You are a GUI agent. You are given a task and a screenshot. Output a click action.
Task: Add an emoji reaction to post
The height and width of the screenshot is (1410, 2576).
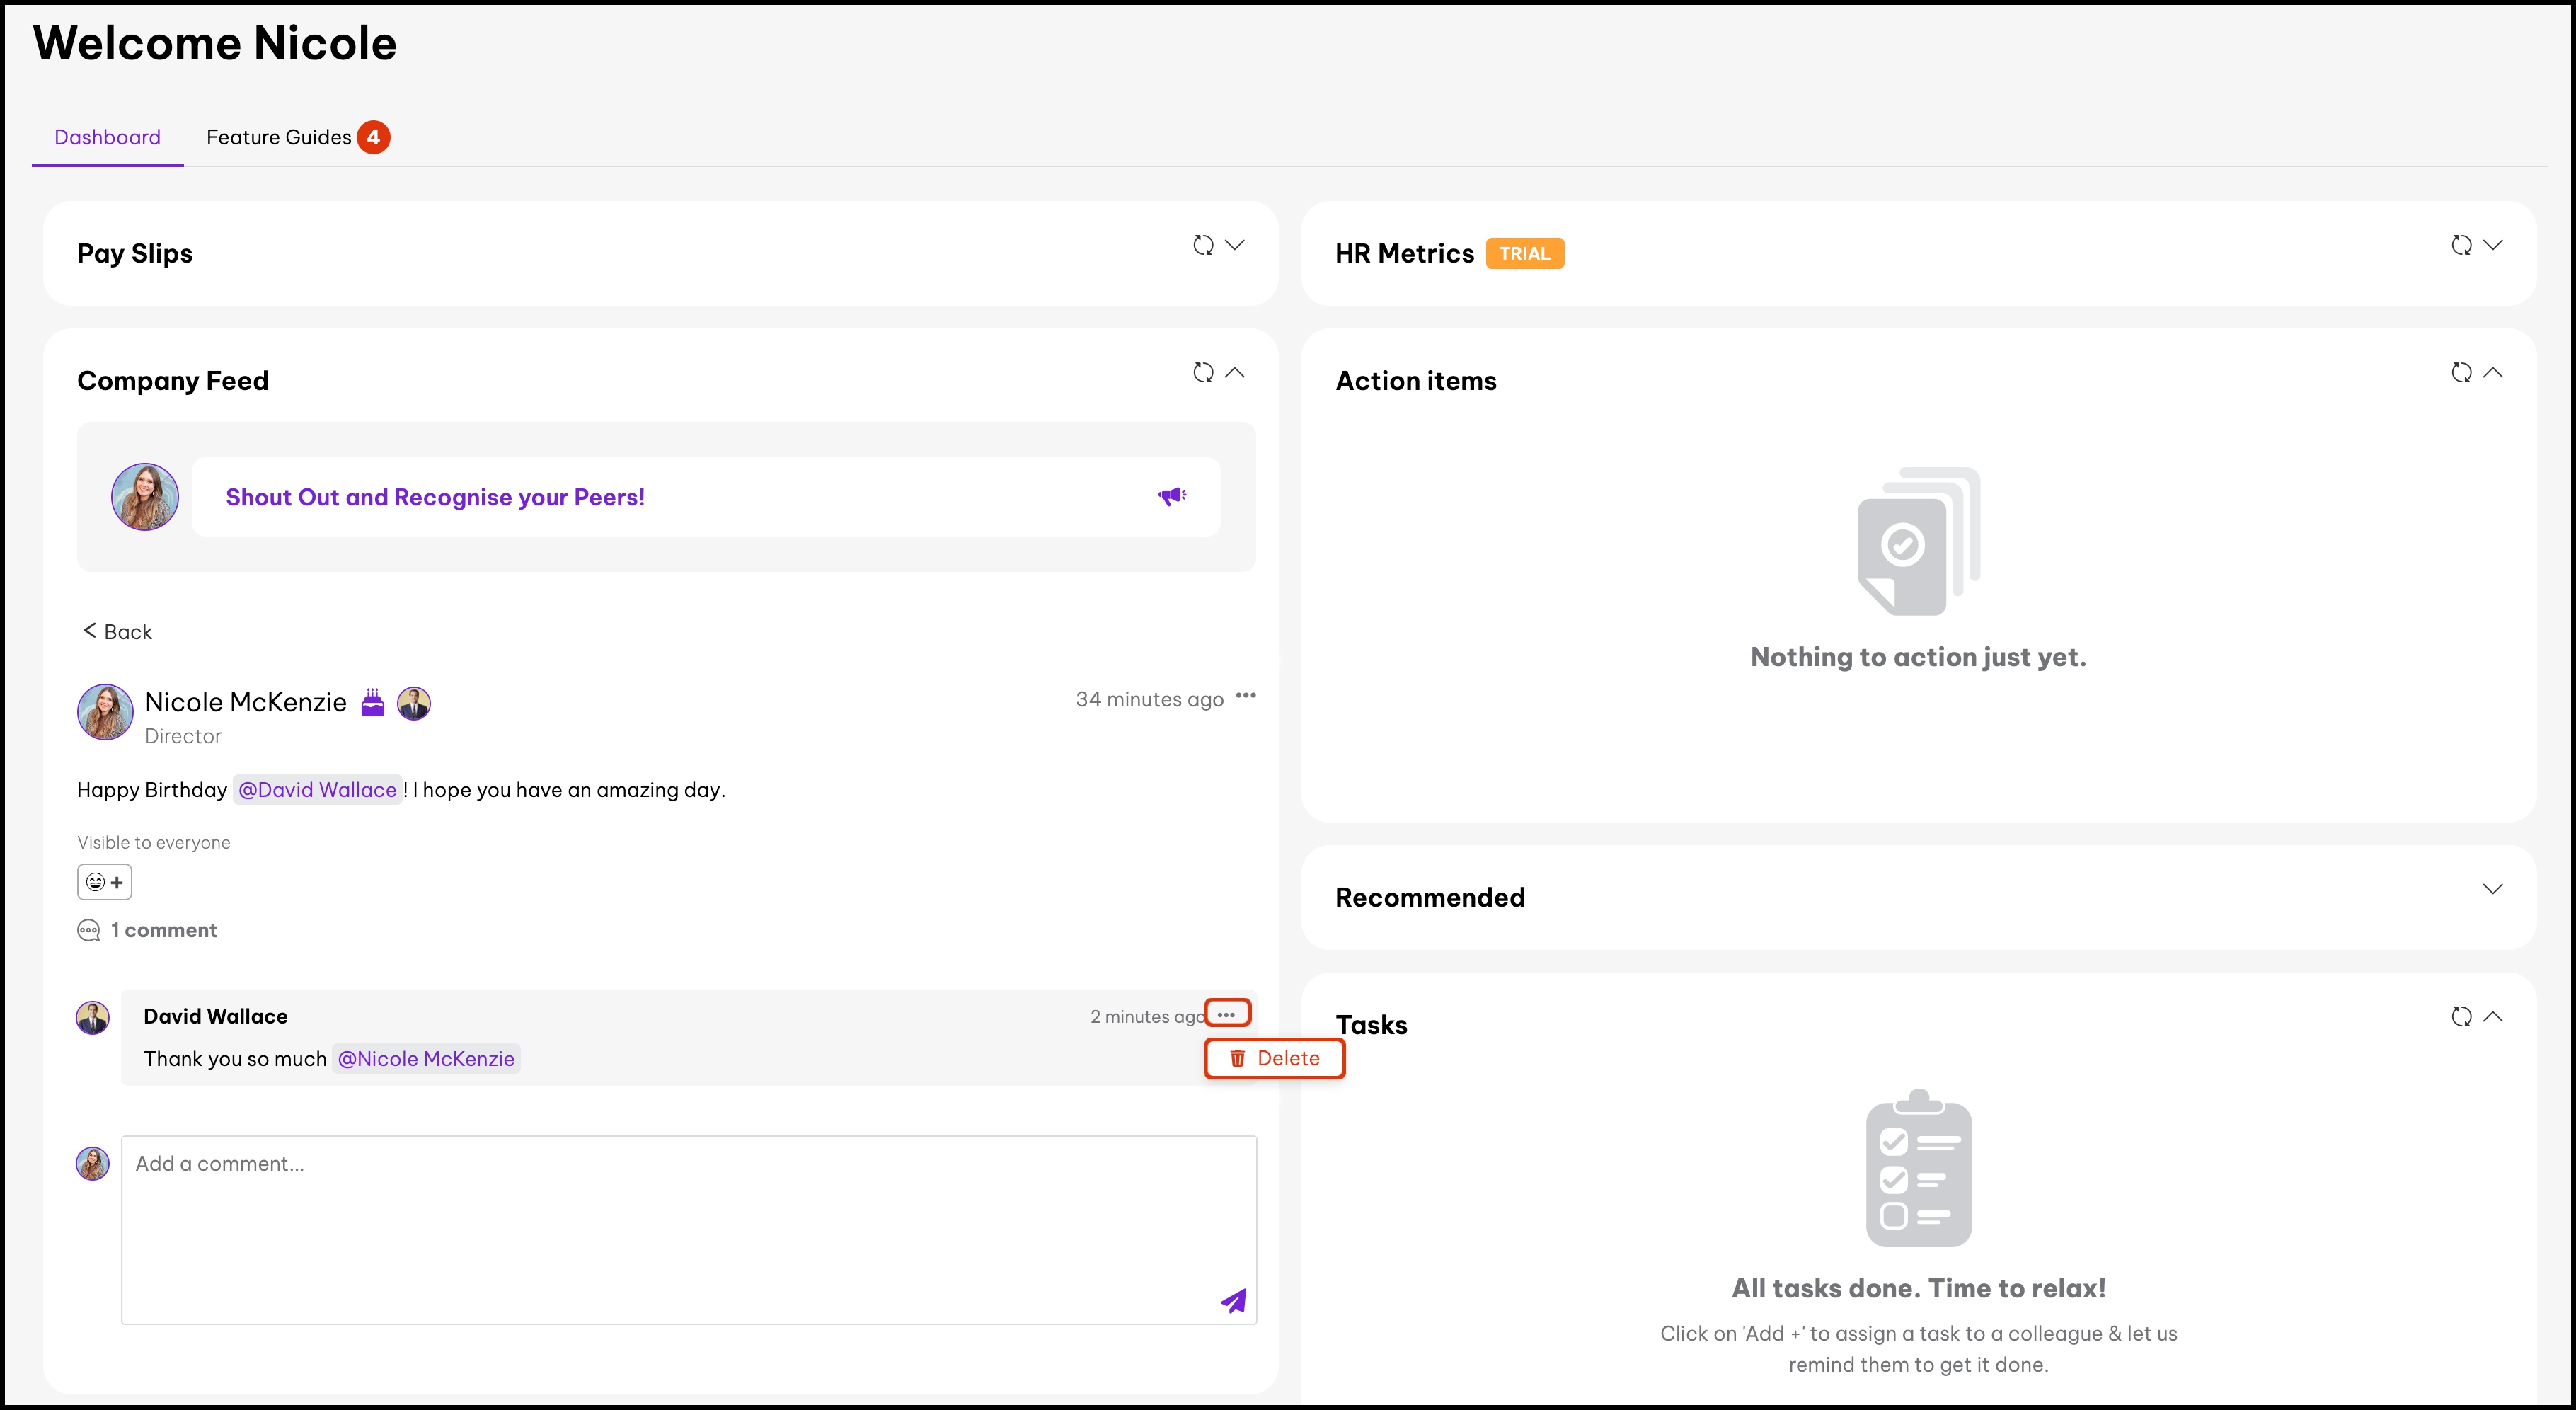click(x=105, y=882)
